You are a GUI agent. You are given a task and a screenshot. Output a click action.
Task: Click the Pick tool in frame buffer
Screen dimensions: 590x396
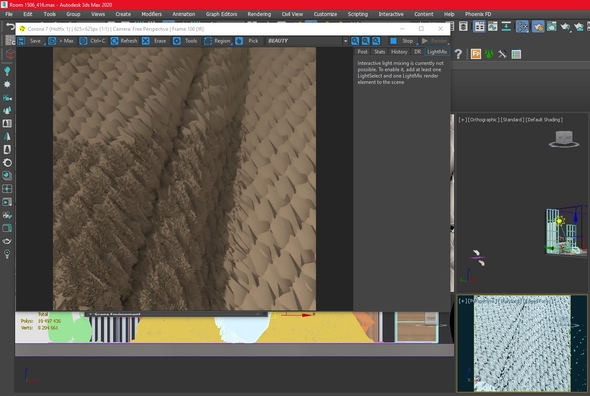[x=248, y=41]
